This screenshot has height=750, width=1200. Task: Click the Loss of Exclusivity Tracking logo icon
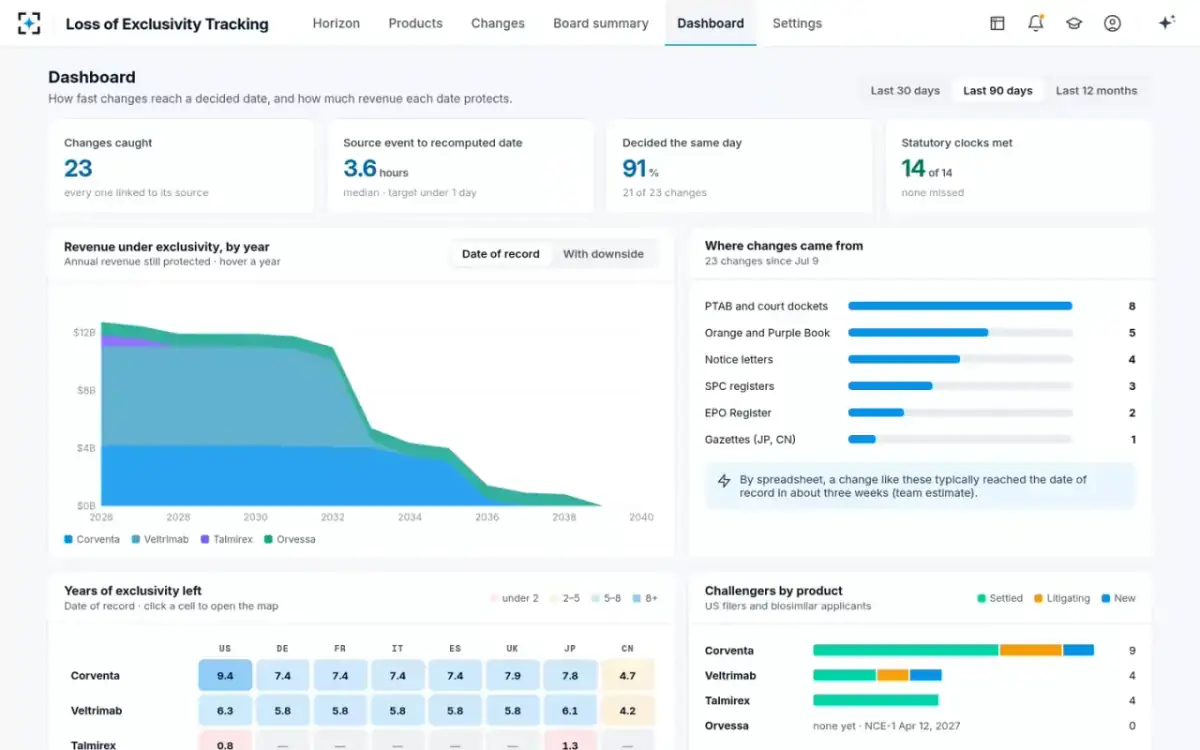[x=30, y=23]
